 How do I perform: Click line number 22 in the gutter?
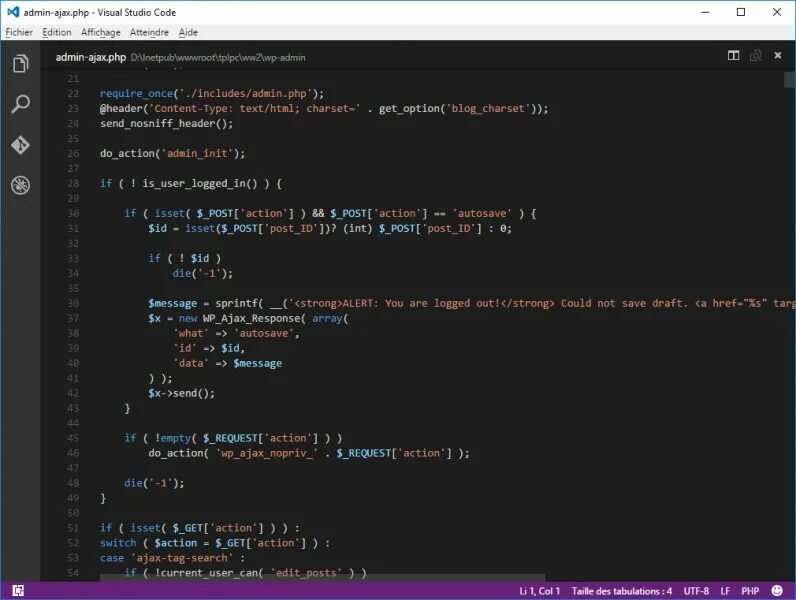click(x=73, y=93)
